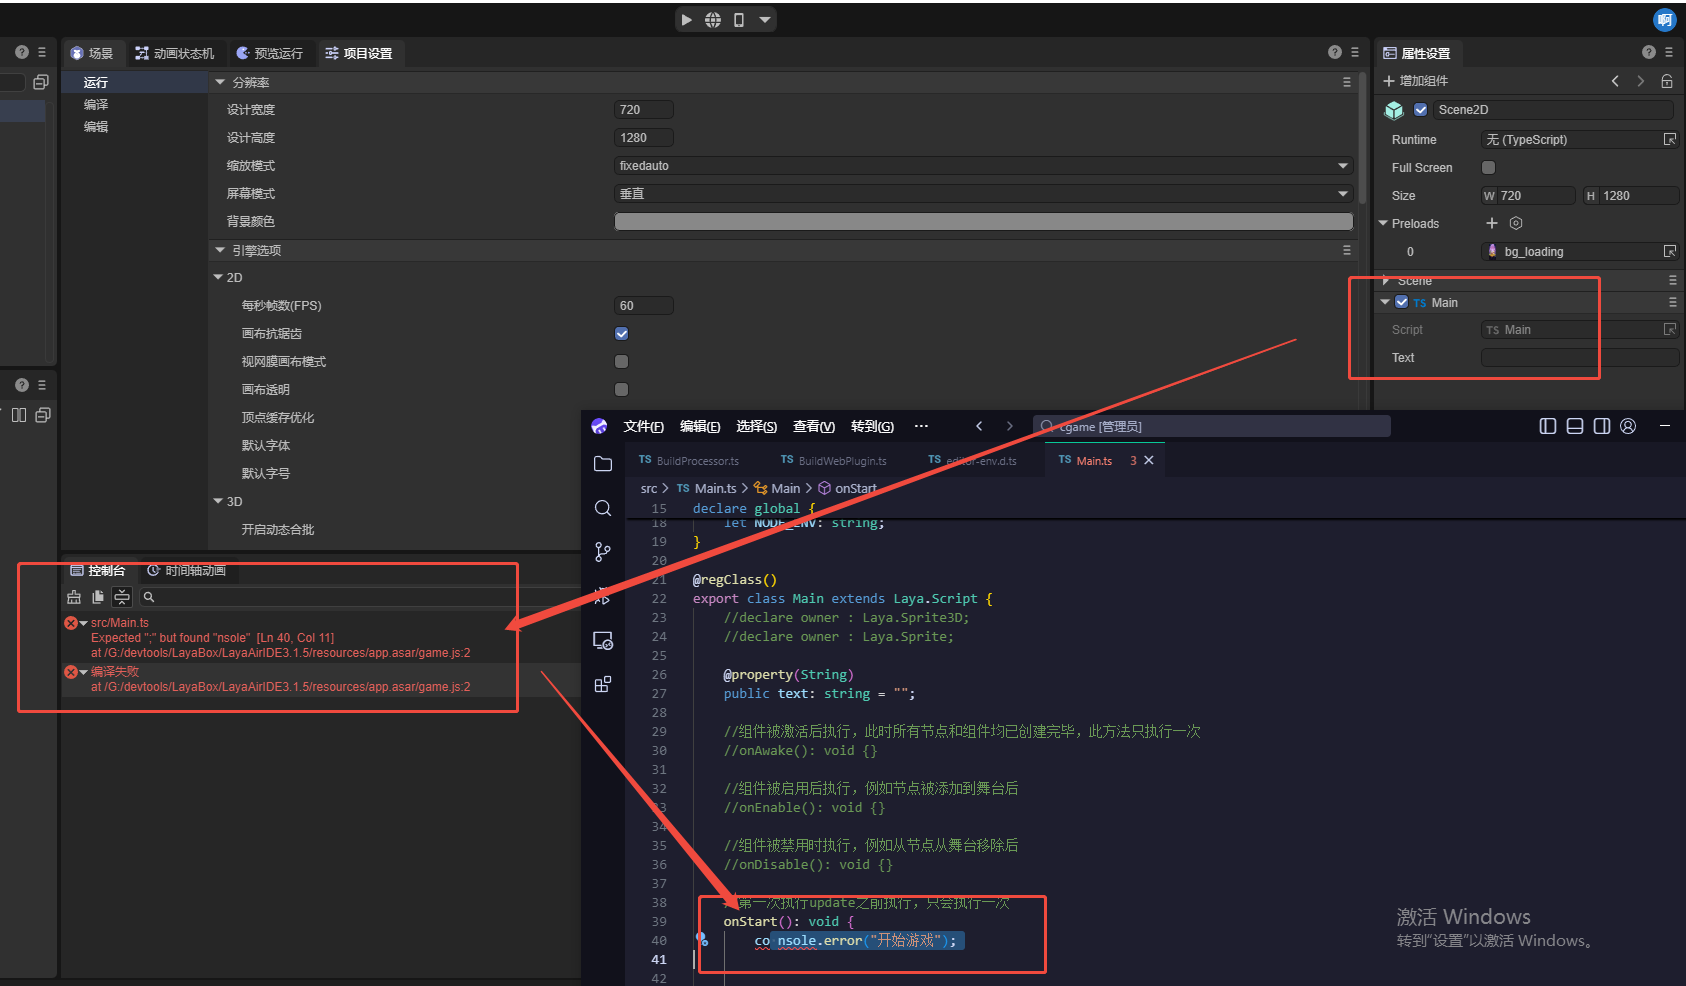Click the clear console icon
Image resolution: width=1686 pixels, height=986 pixels.
pyautogui.click(x=74, y=597)
